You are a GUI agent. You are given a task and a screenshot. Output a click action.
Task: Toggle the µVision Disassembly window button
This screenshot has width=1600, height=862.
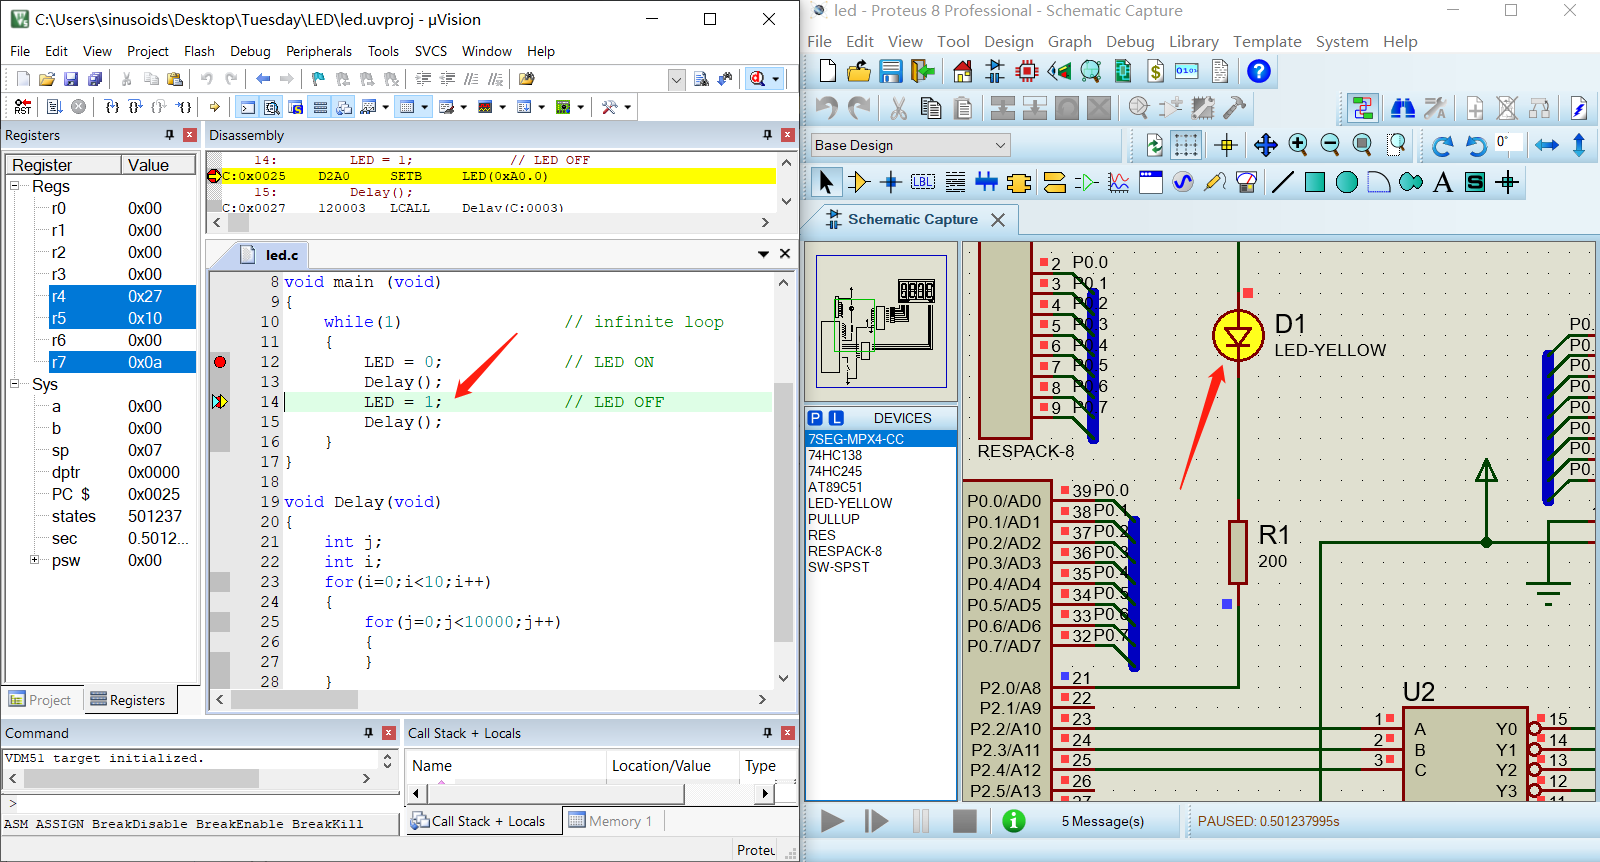271,107
